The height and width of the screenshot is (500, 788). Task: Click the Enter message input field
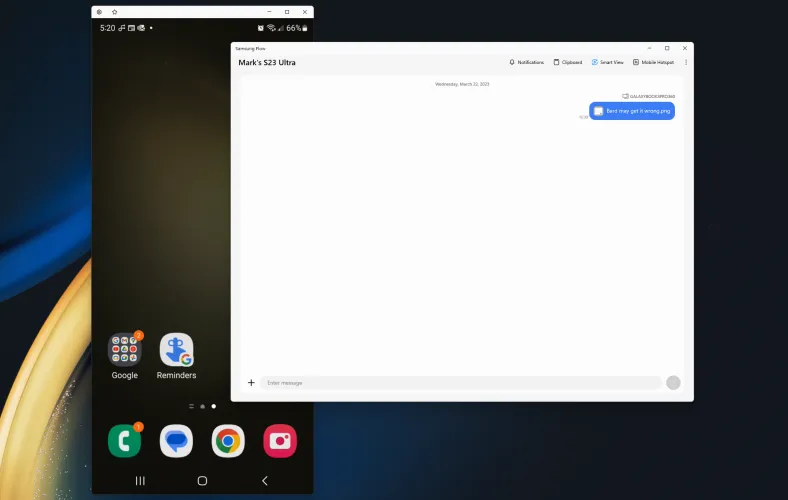[460, 383]
